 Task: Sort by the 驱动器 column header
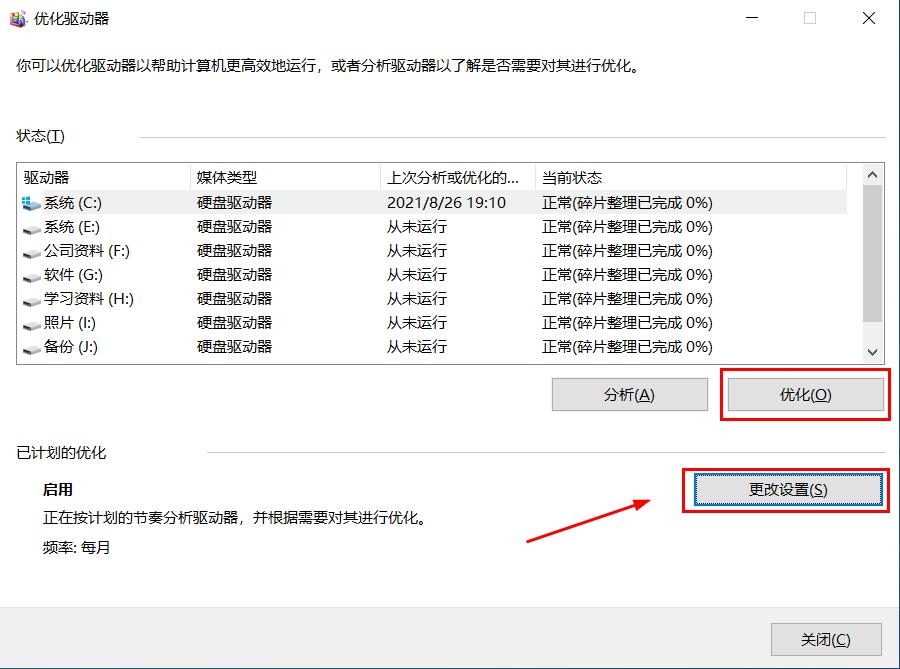104,177
